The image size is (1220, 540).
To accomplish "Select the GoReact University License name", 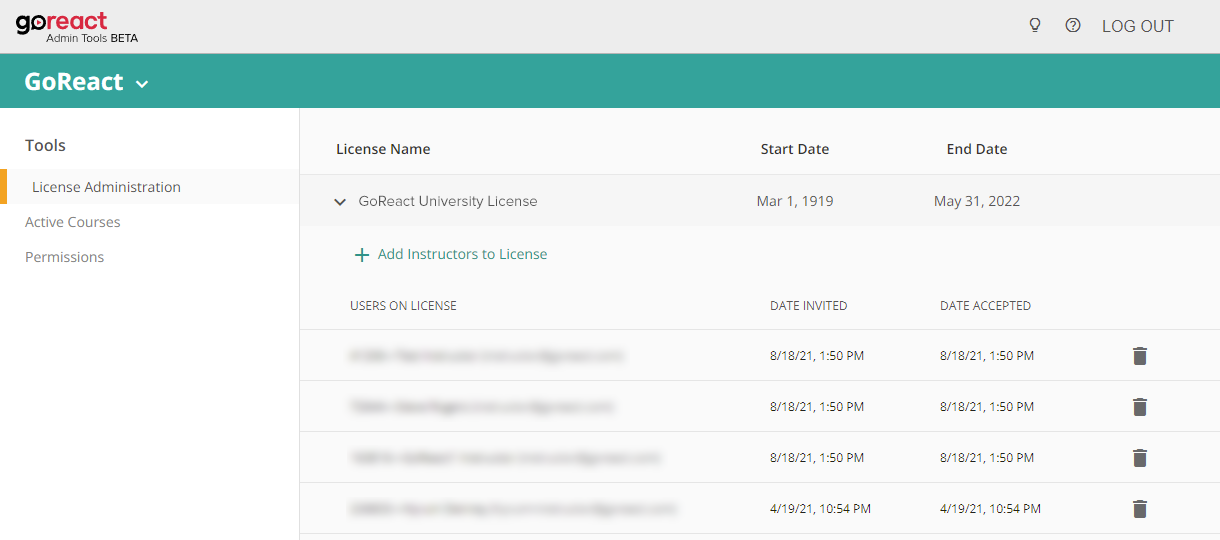I will tap(448, 201).
